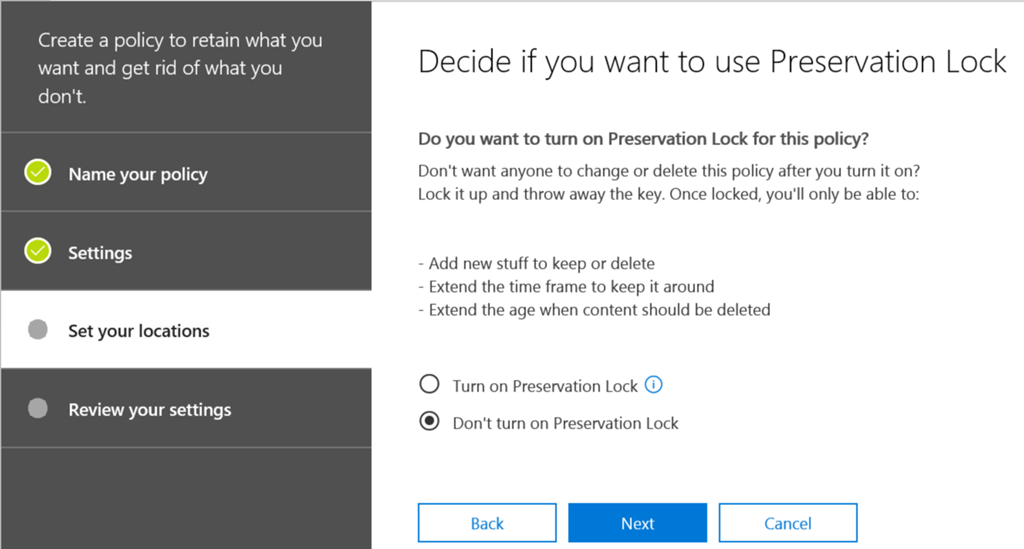Click the 'Decide if you want to use Preservation Lock' heading

coord(712,62)
